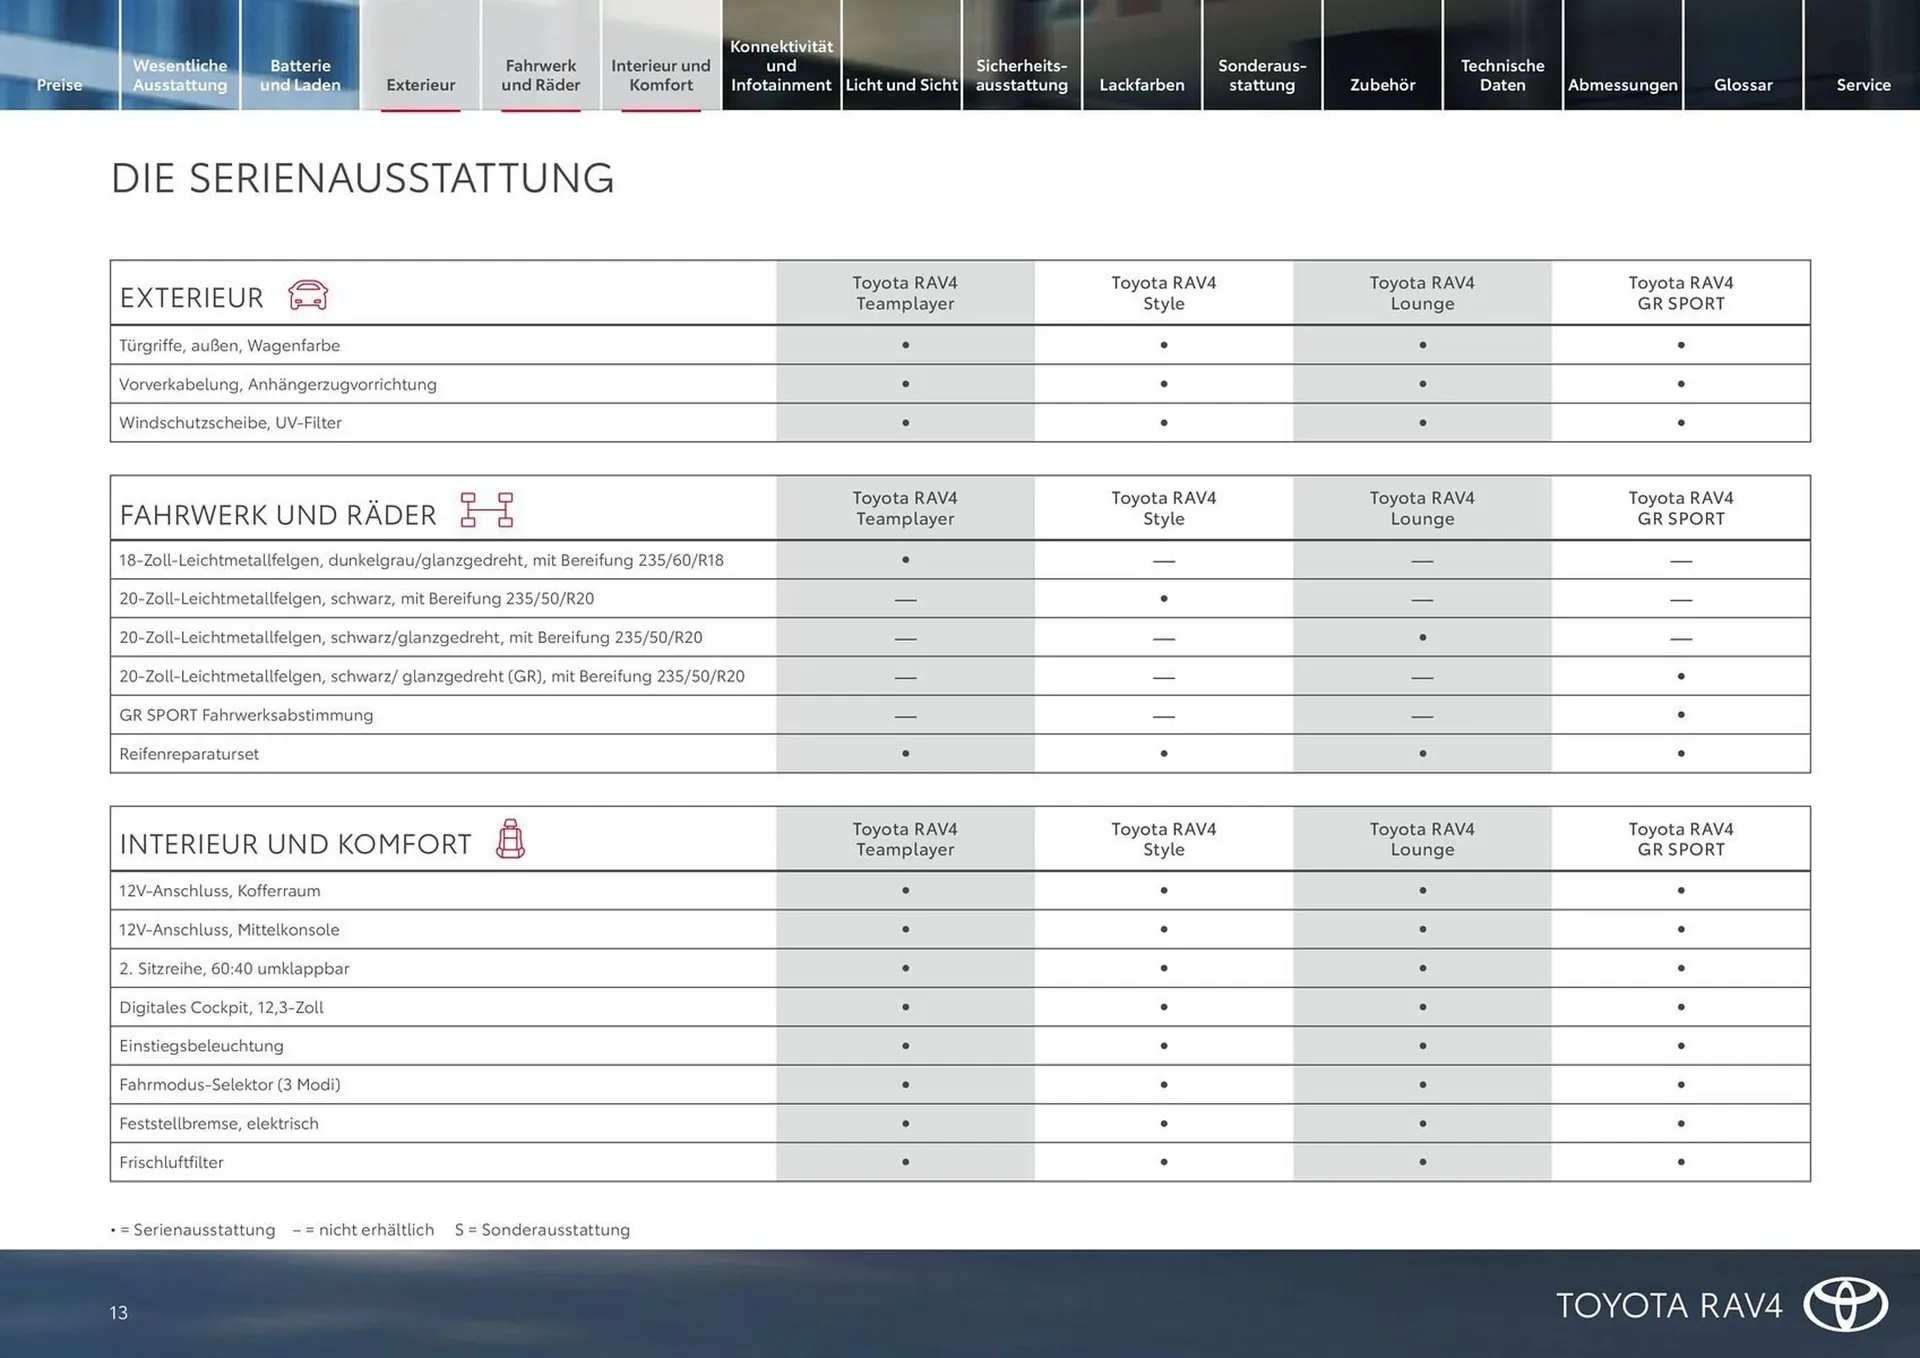Open the Service tab
The height and width of the screenshot is (1358, 1920).
coord(1863,84)
